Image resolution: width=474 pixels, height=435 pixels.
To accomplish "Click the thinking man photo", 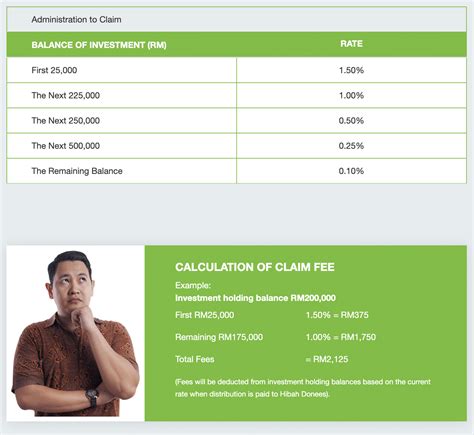I will [x=76, y=333].
